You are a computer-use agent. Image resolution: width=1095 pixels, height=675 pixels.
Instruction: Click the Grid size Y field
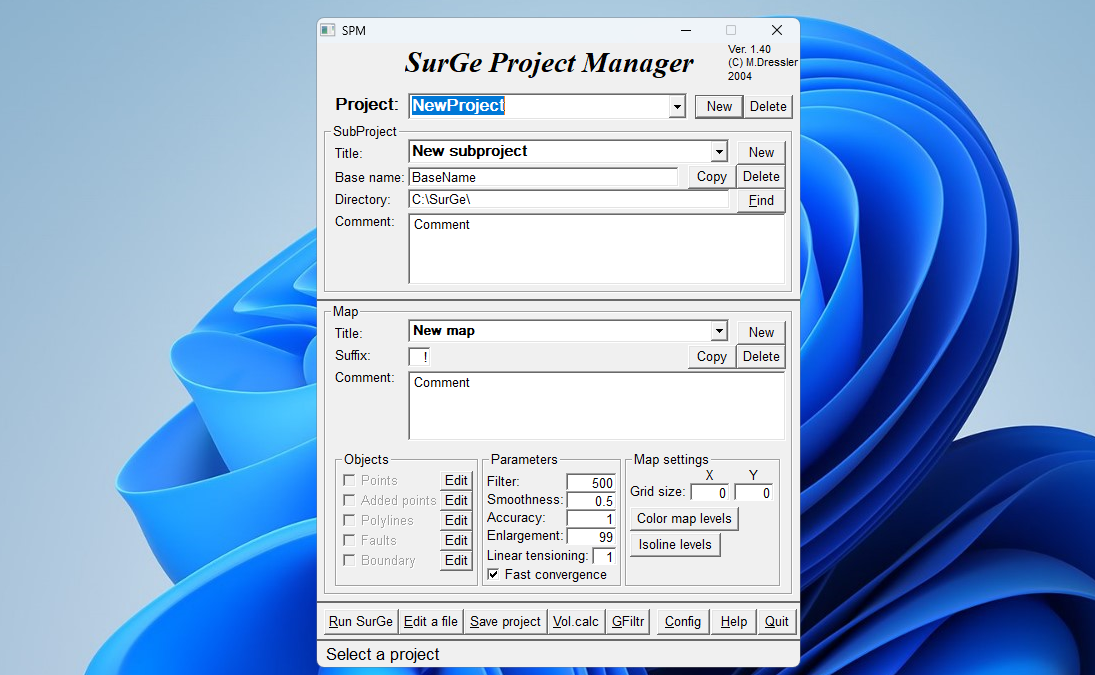754,493
